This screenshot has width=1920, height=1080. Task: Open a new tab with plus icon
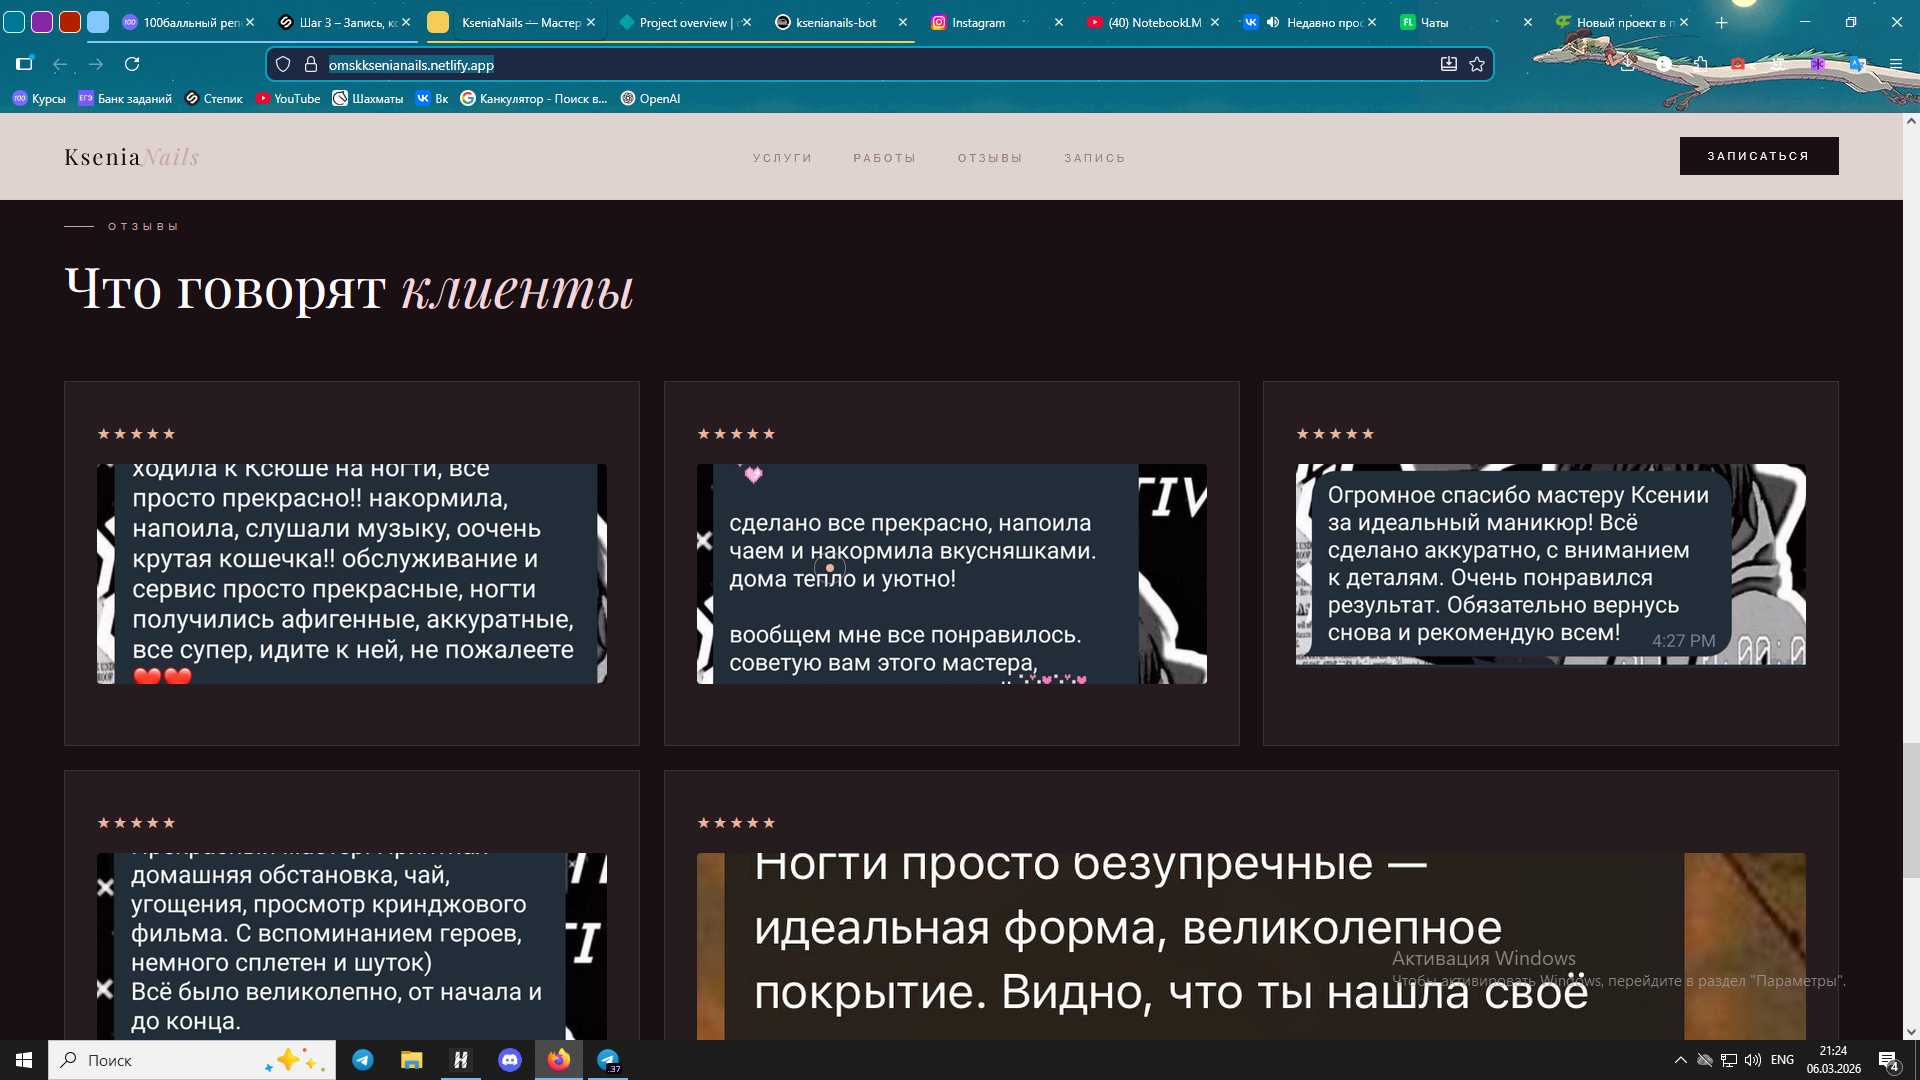(1721, 22)
